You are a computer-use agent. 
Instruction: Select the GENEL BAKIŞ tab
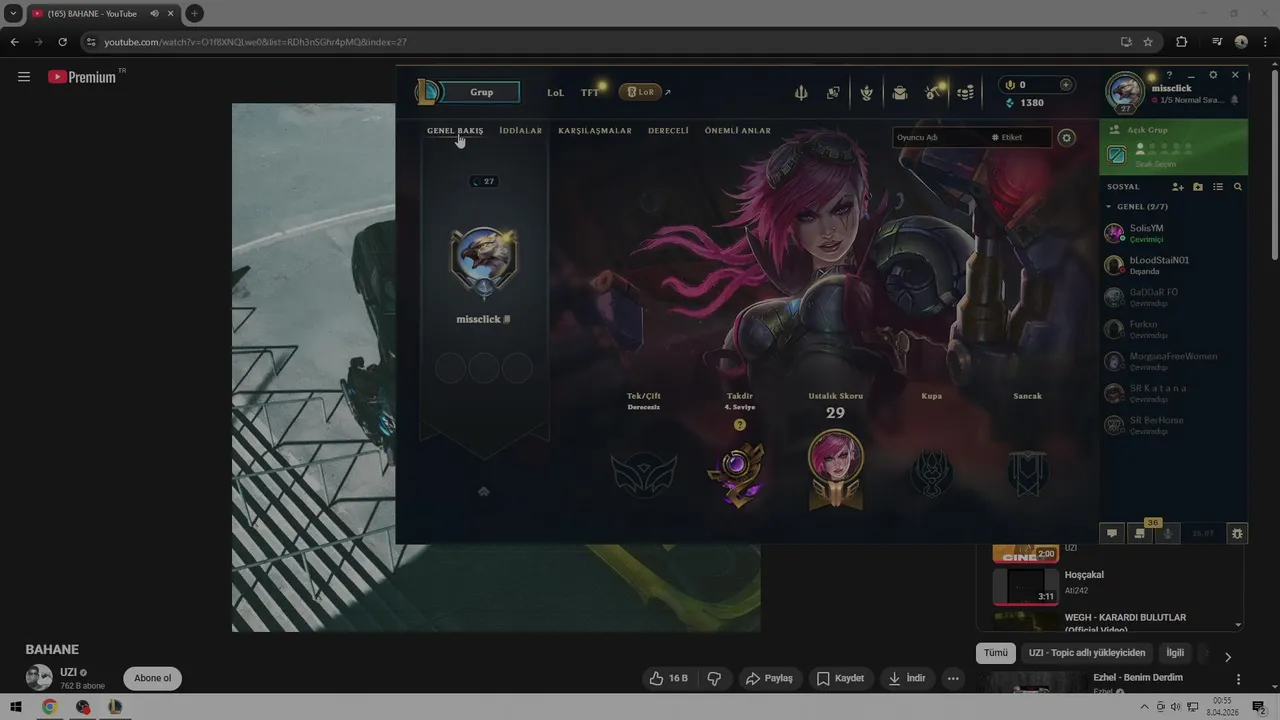455,131
